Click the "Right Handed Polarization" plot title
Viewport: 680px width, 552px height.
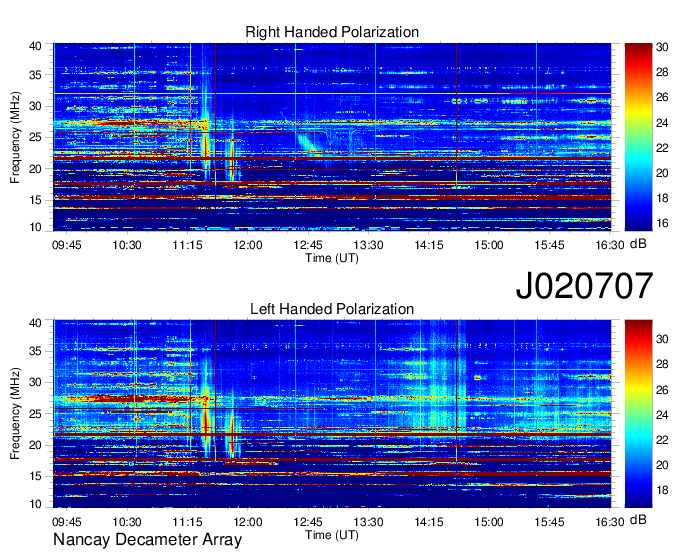[332, 32]
